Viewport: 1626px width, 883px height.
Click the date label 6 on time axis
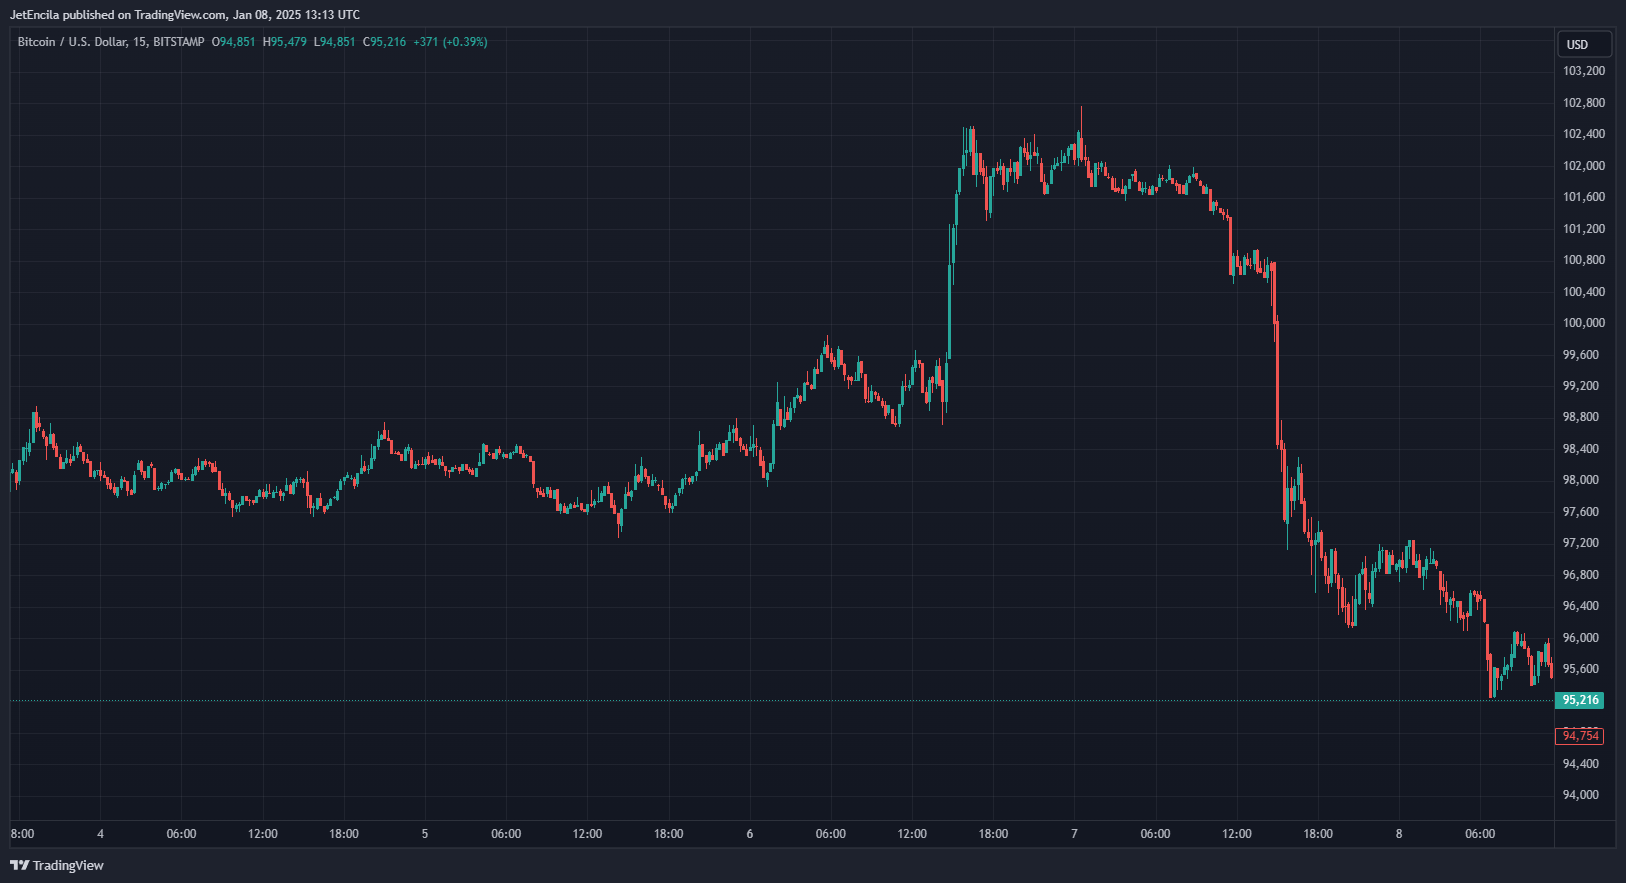coord(750,834)
